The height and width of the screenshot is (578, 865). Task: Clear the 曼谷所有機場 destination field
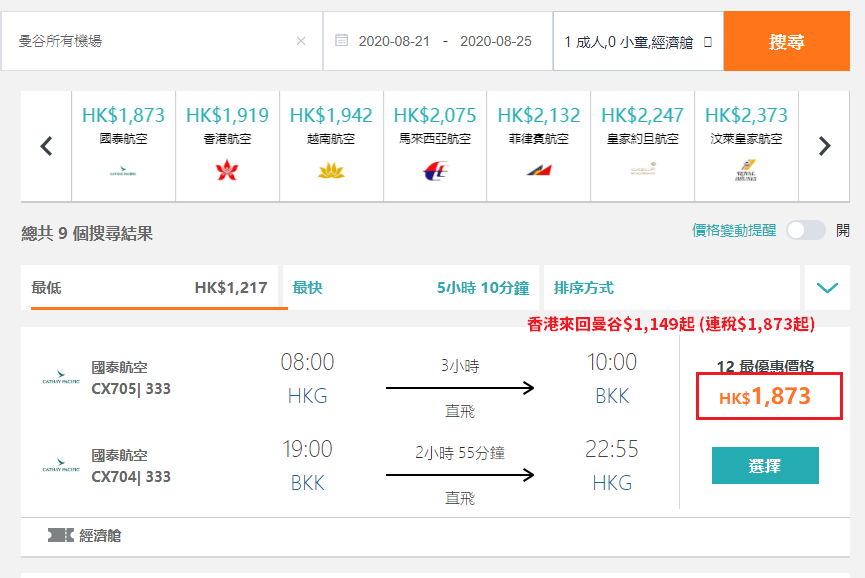point(301,41)
